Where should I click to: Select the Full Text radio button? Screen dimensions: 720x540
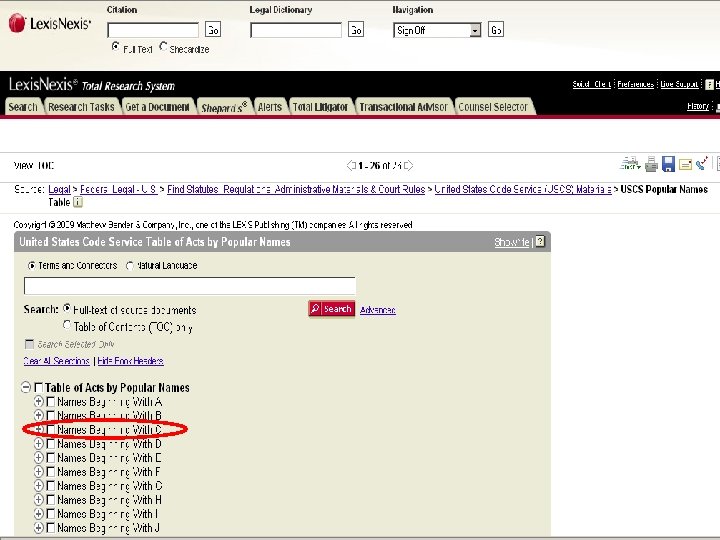click(x=115, y=46)
